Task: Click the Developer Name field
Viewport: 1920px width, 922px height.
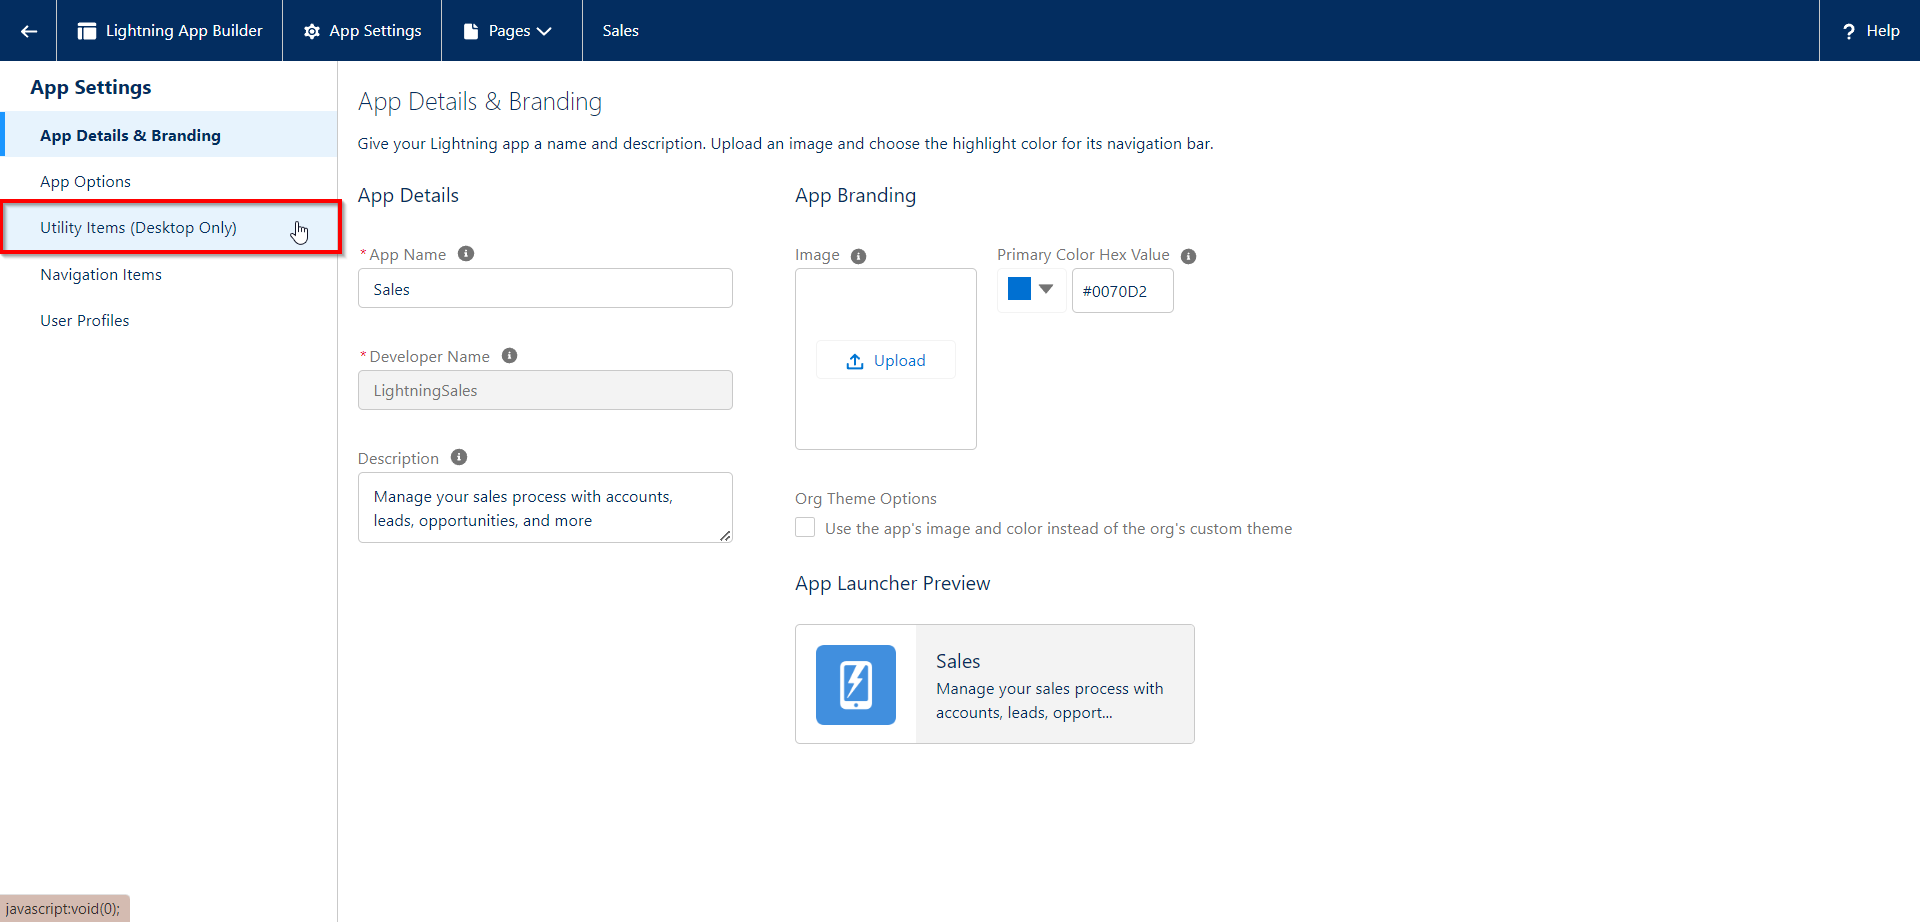Action: coord(545,390)
